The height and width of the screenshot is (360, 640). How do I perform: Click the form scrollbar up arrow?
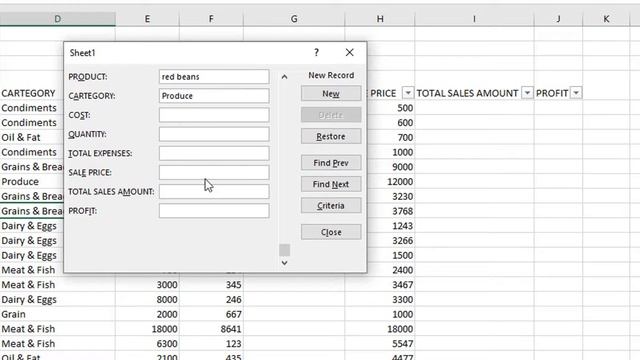tap(284, 77)
